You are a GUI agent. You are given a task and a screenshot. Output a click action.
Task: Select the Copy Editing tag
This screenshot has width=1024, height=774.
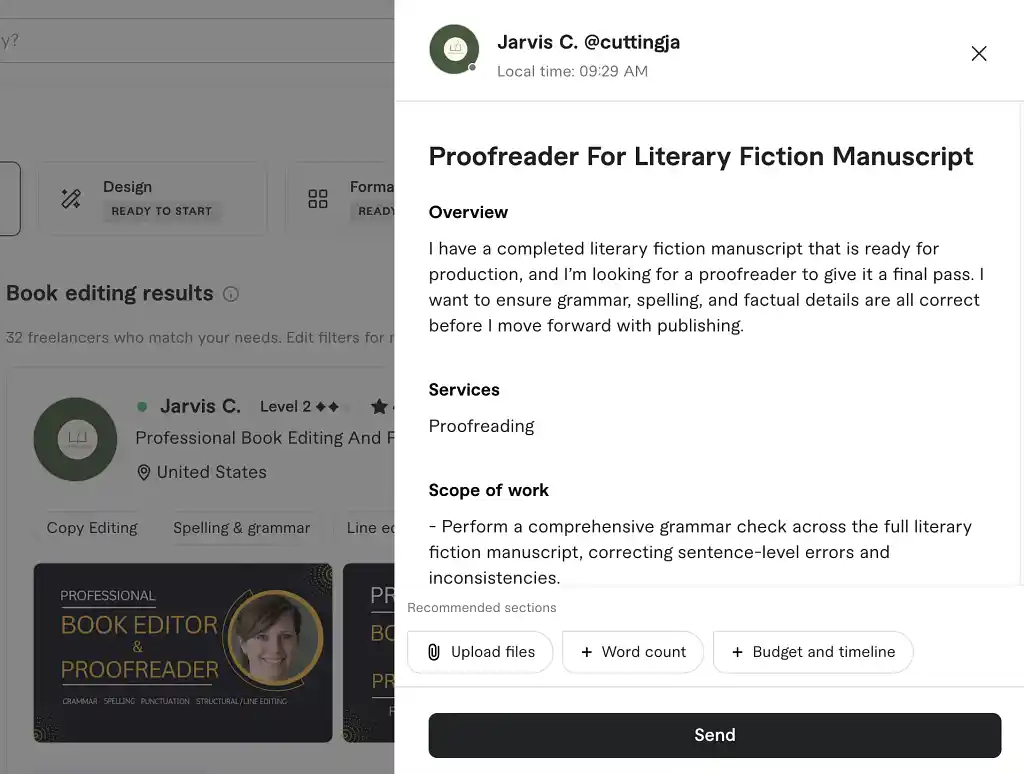(92, 528)
